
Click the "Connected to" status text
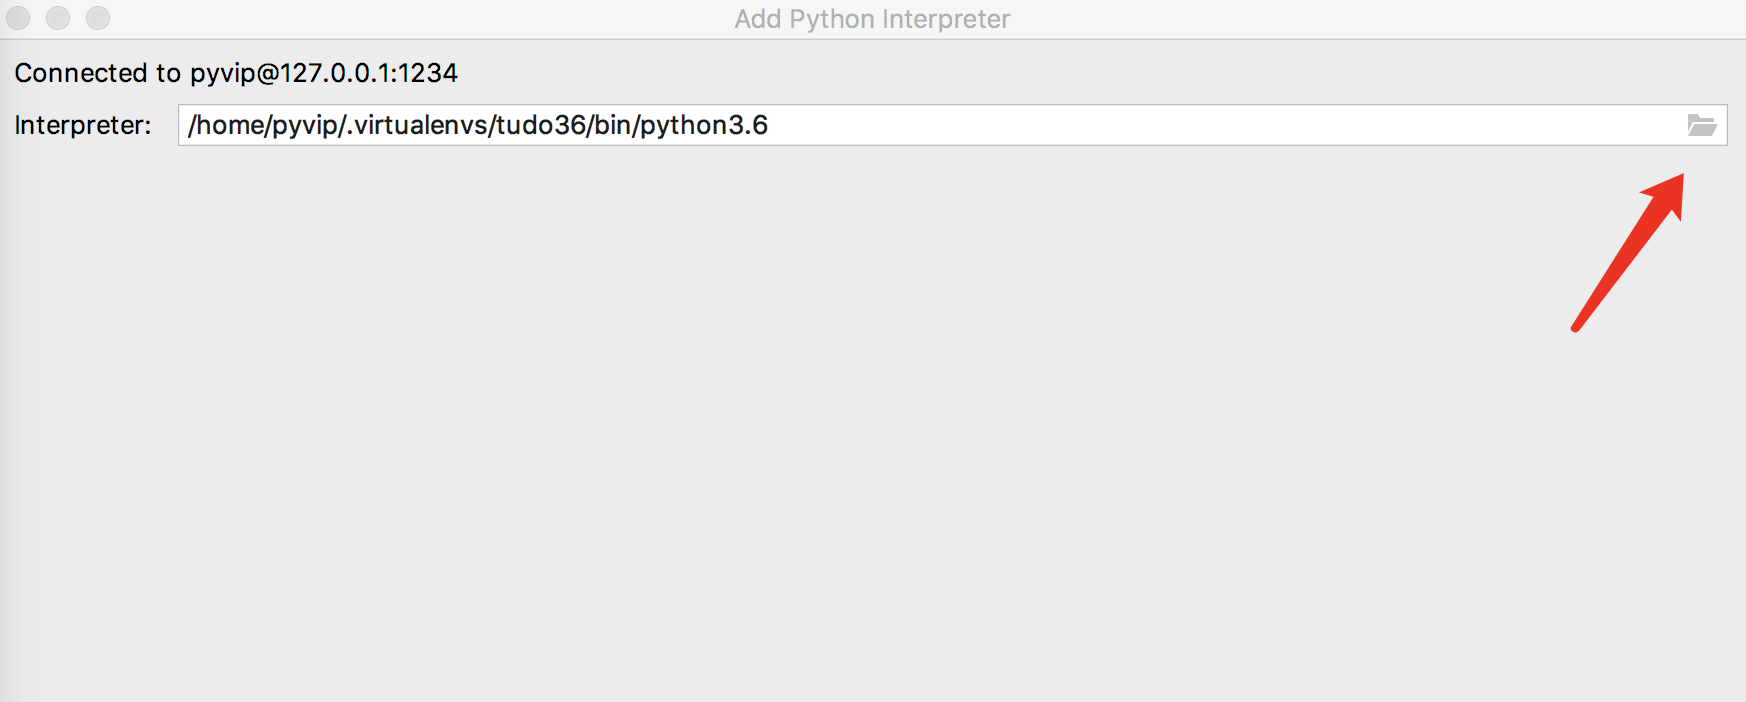[97, 73]
